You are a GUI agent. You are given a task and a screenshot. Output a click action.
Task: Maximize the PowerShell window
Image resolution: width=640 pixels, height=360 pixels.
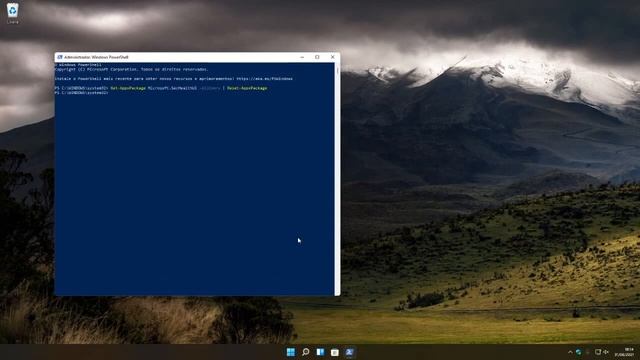click(317, 57)
